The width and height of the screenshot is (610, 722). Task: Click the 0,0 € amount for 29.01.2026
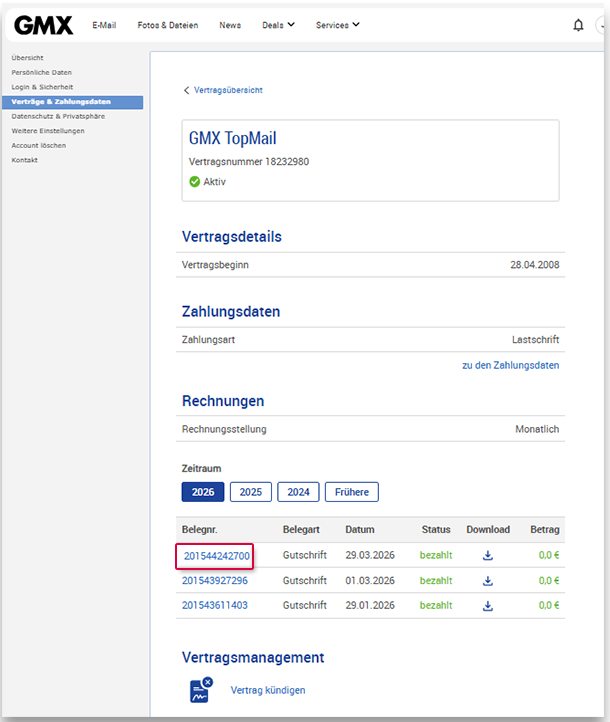point(549,606)
